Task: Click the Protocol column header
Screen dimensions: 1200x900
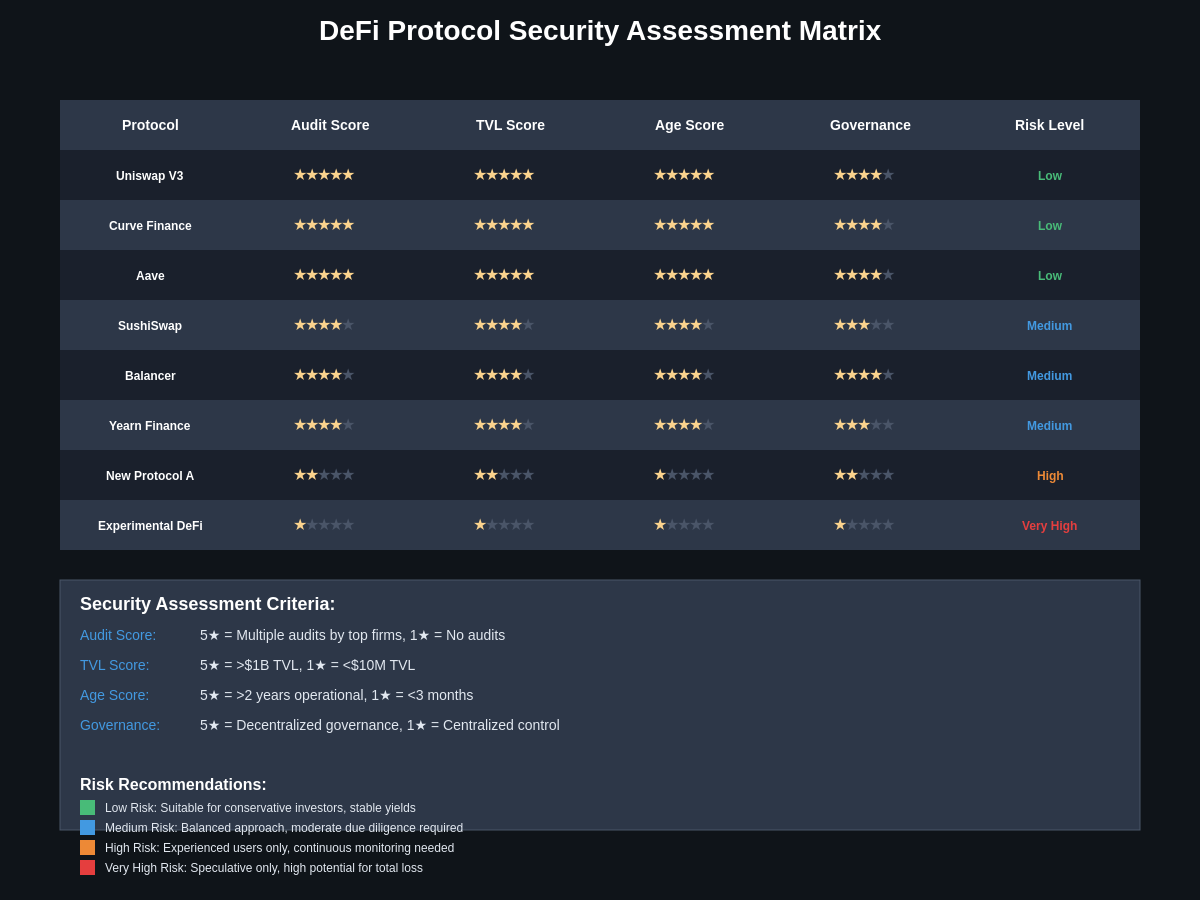Action: click(x=150, y=125)
